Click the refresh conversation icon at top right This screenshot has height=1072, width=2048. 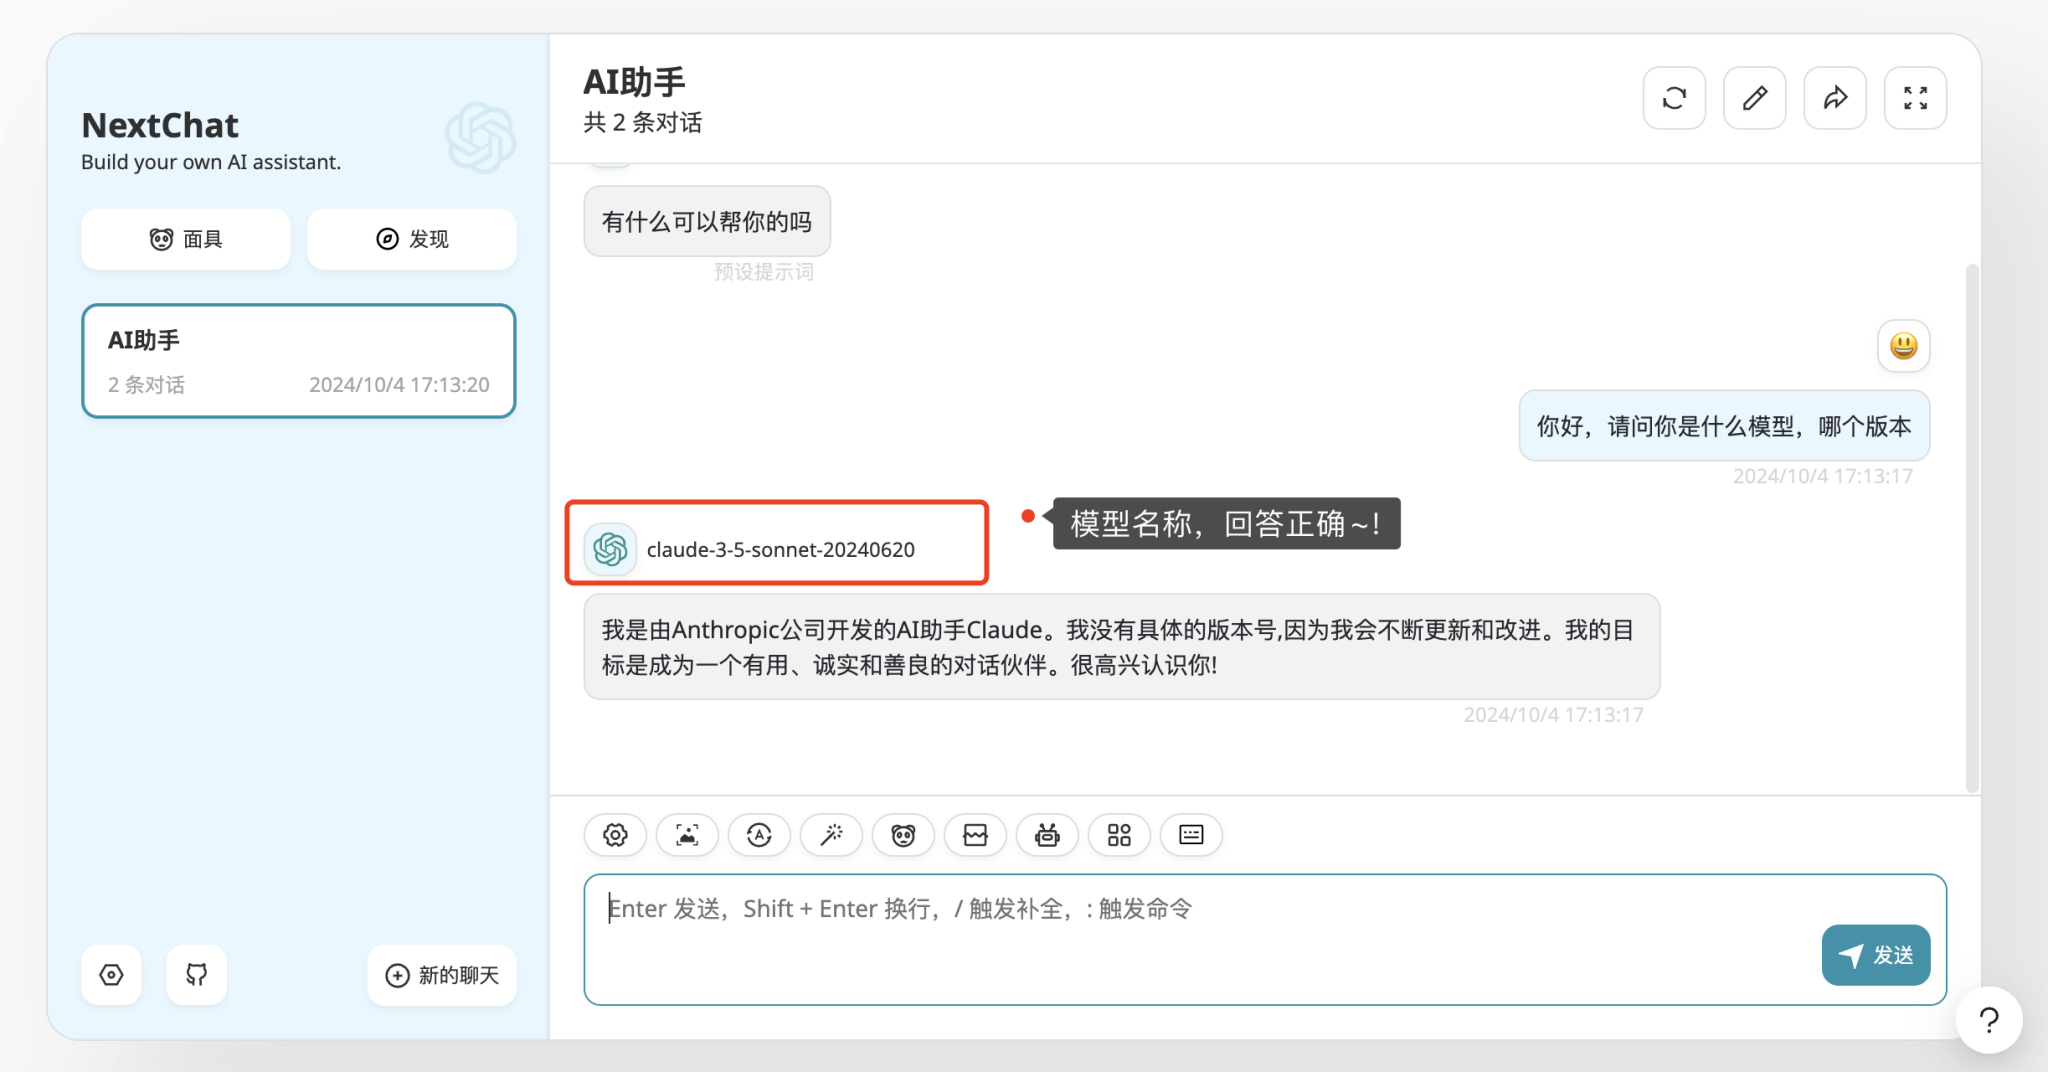coord(1674,97)
